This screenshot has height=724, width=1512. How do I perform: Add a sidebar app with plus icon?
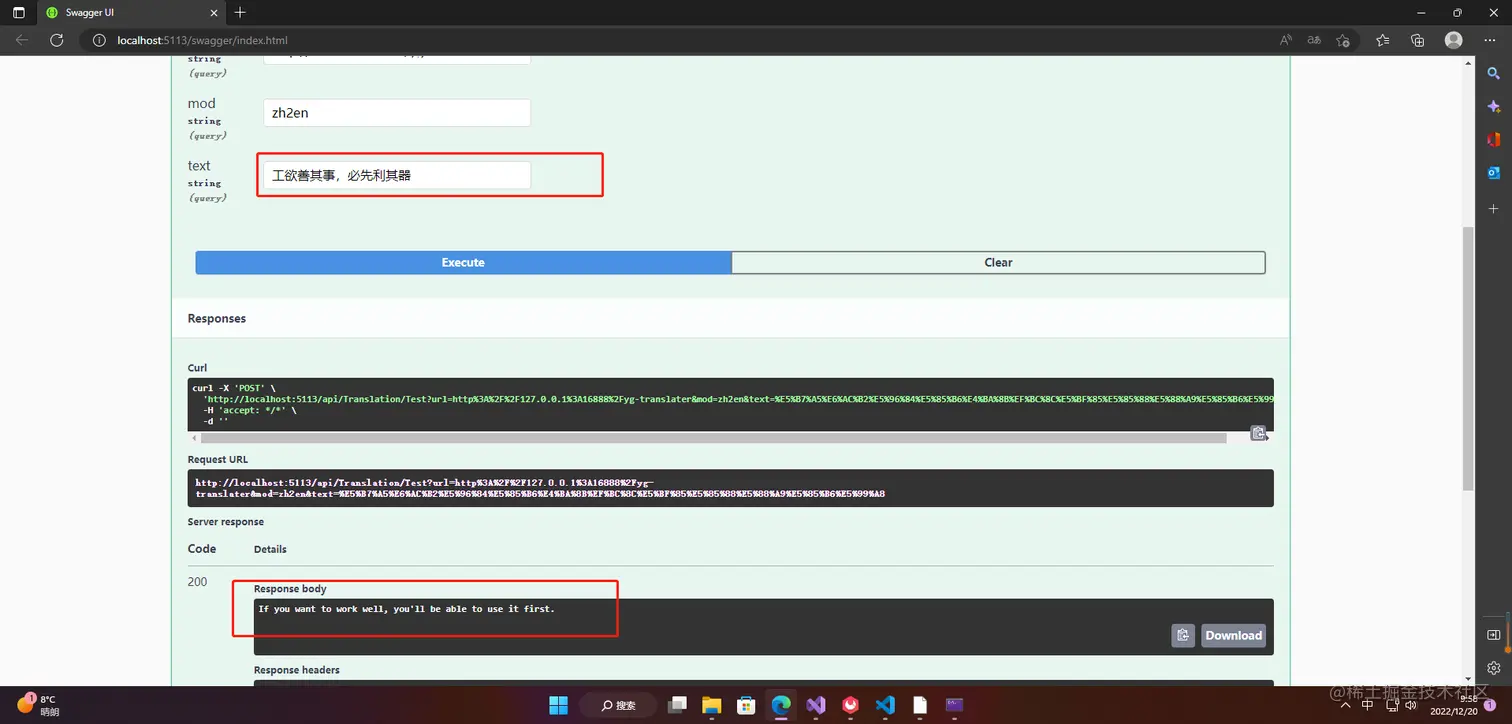[x=1494, y=209]
